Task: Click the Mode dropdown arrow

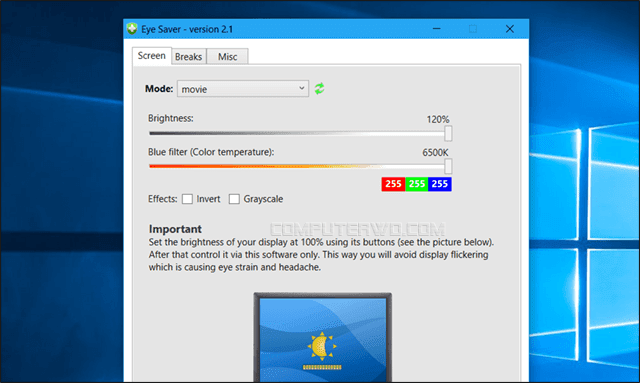Action: click(302, 88)
